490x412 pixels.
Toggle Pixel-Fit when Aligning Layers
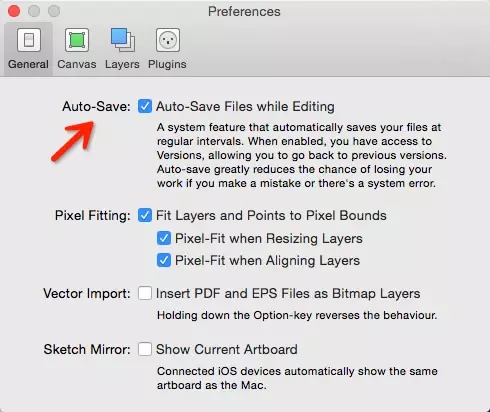click(x=164, y=260)
